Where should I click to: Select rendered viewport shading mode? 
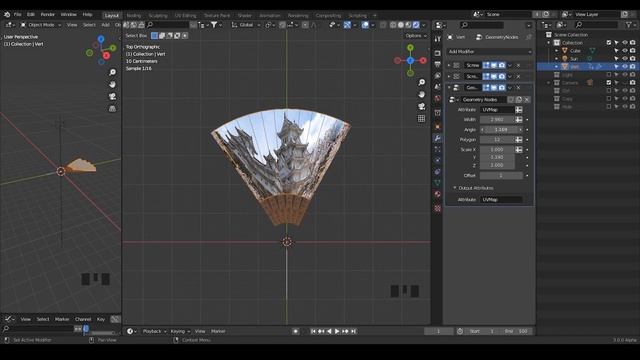(416, 25)
